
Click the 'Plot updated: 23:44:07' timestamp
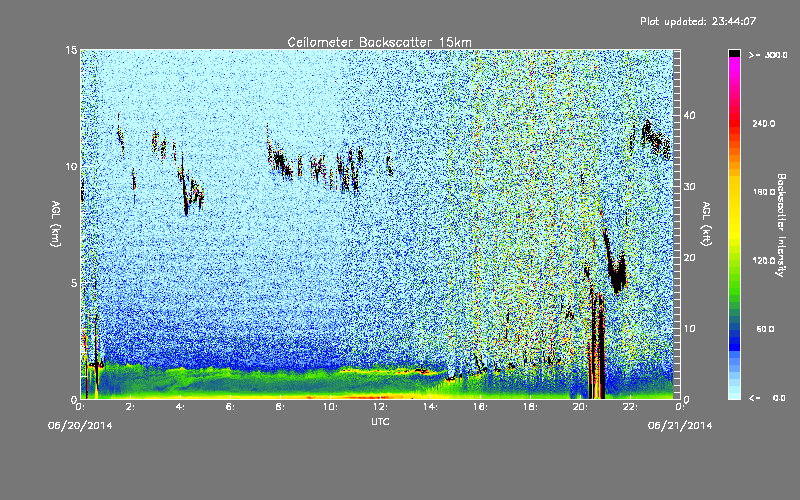(698, 21)
